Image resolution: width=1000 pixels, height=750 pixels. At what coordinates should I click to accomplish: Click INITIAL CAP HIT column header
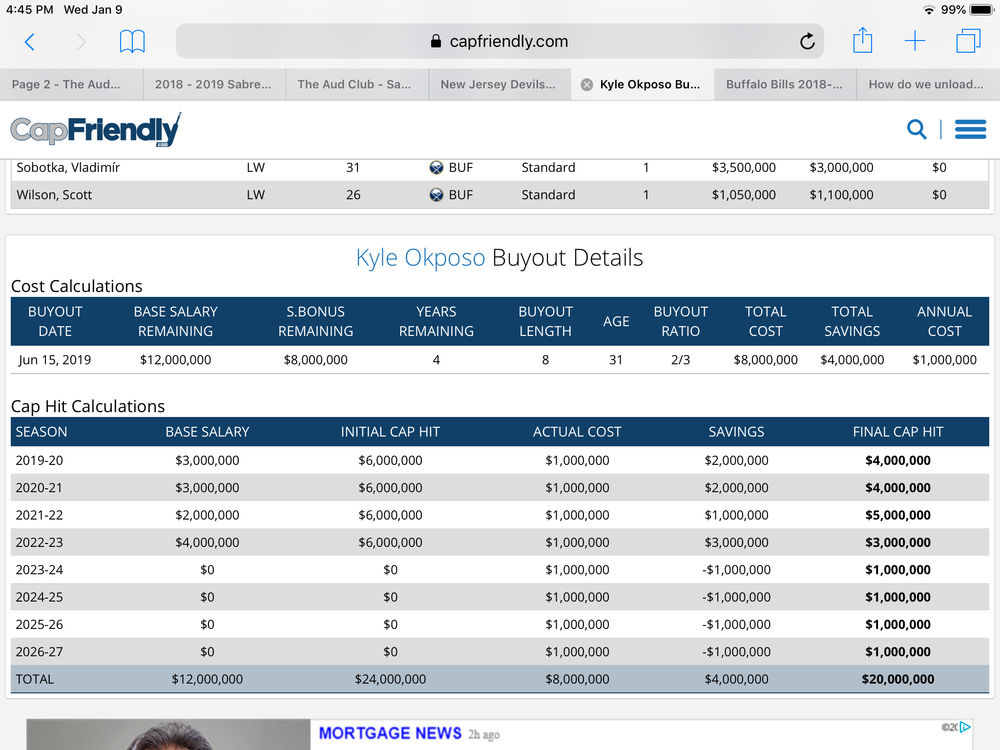(x=390, y=432)
